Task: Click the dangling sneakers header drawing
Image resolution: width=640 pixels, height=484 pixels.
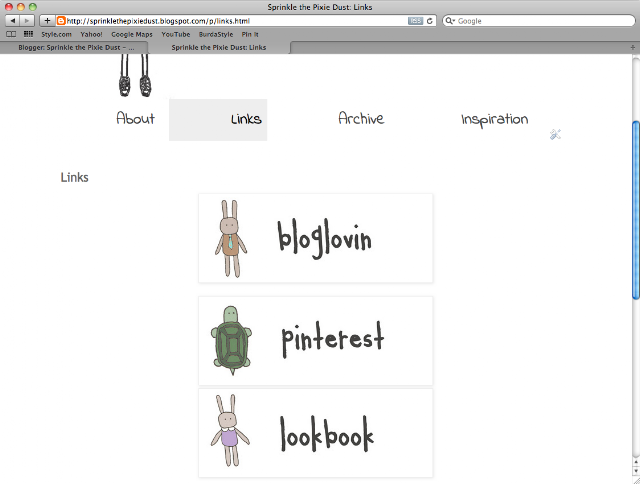Action: coord(135,76)
